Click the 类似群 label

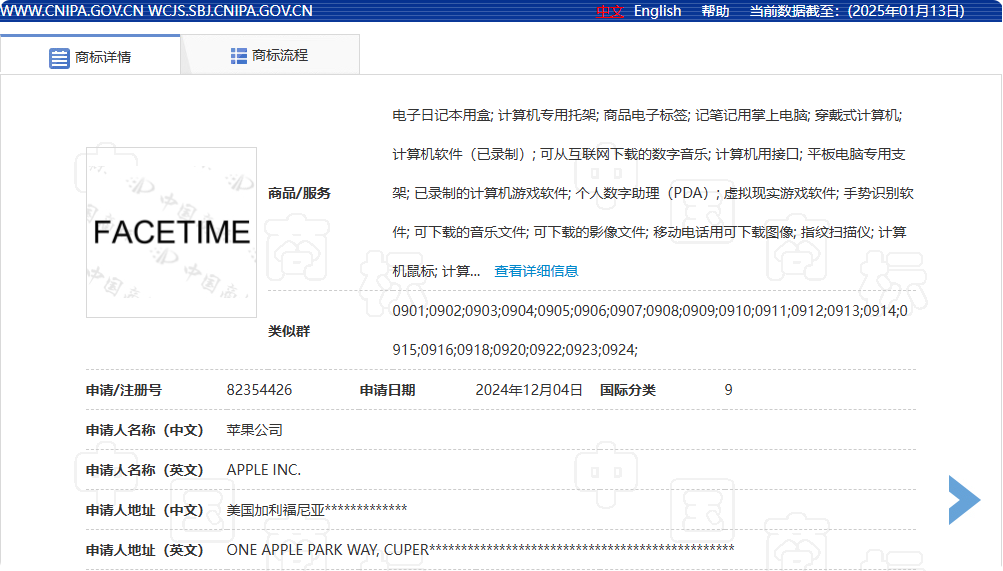[x=288, y=331]
